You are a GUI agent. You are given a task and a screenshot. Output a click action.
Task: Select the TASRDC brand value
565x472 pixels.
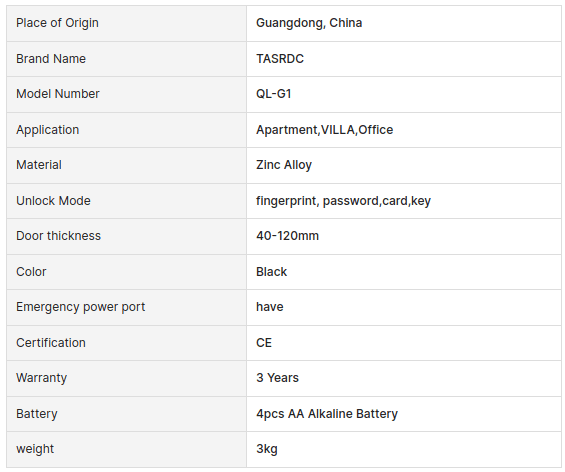pos(280,59)
